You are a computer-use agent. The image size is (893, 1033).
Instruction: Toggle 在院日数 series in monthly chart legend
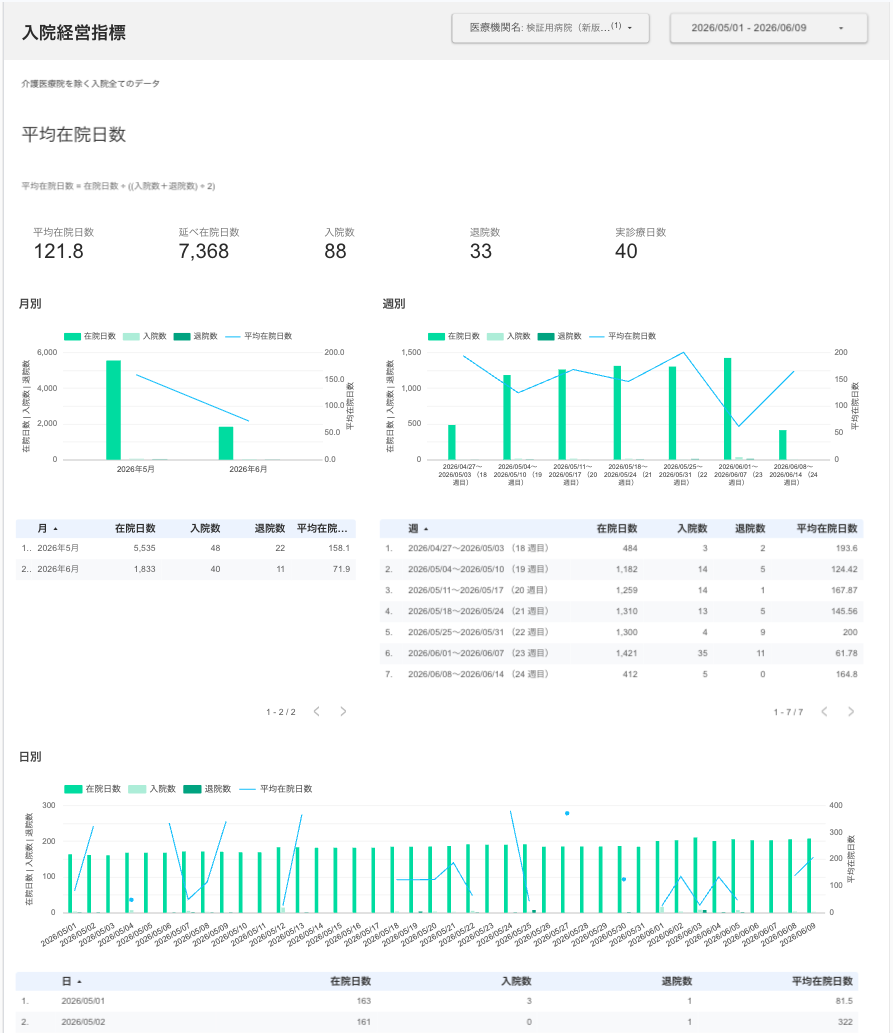click(x=90, y=336)
